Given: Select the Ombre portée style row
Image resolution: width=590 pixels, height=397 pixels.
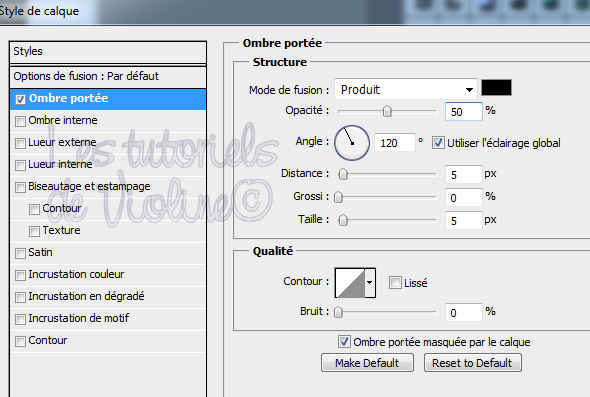Looking at the screenshot, I should pyautogui.click(x=108, y=99).
